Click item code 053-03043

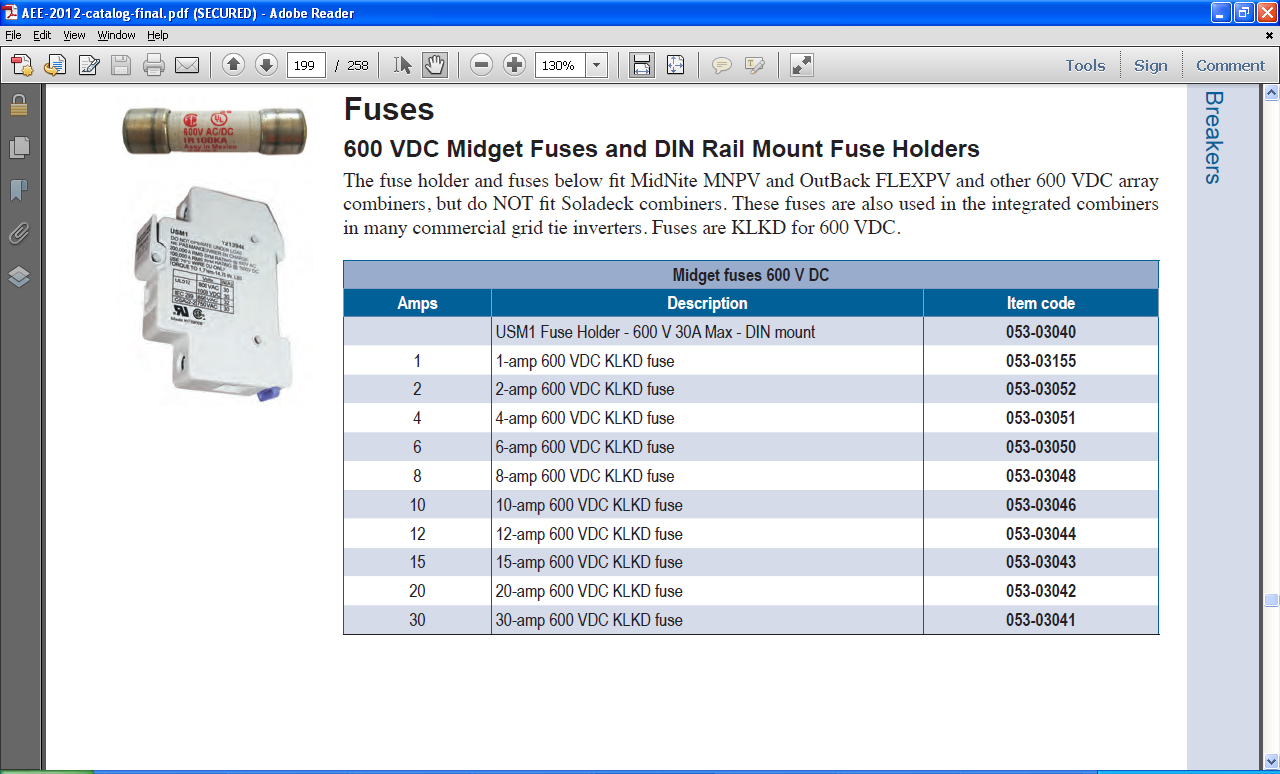click(1041, 562)
